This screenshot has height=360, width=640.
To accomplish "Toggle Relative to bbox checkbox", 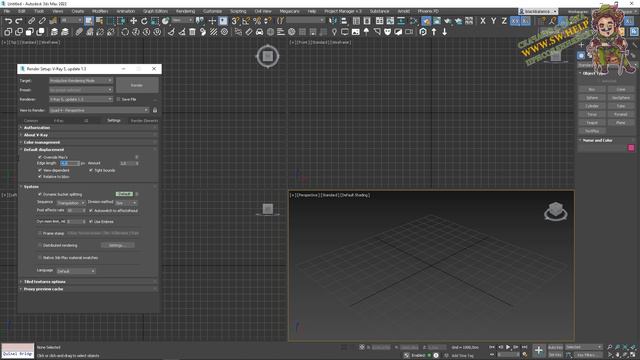I will coord(40,177).
